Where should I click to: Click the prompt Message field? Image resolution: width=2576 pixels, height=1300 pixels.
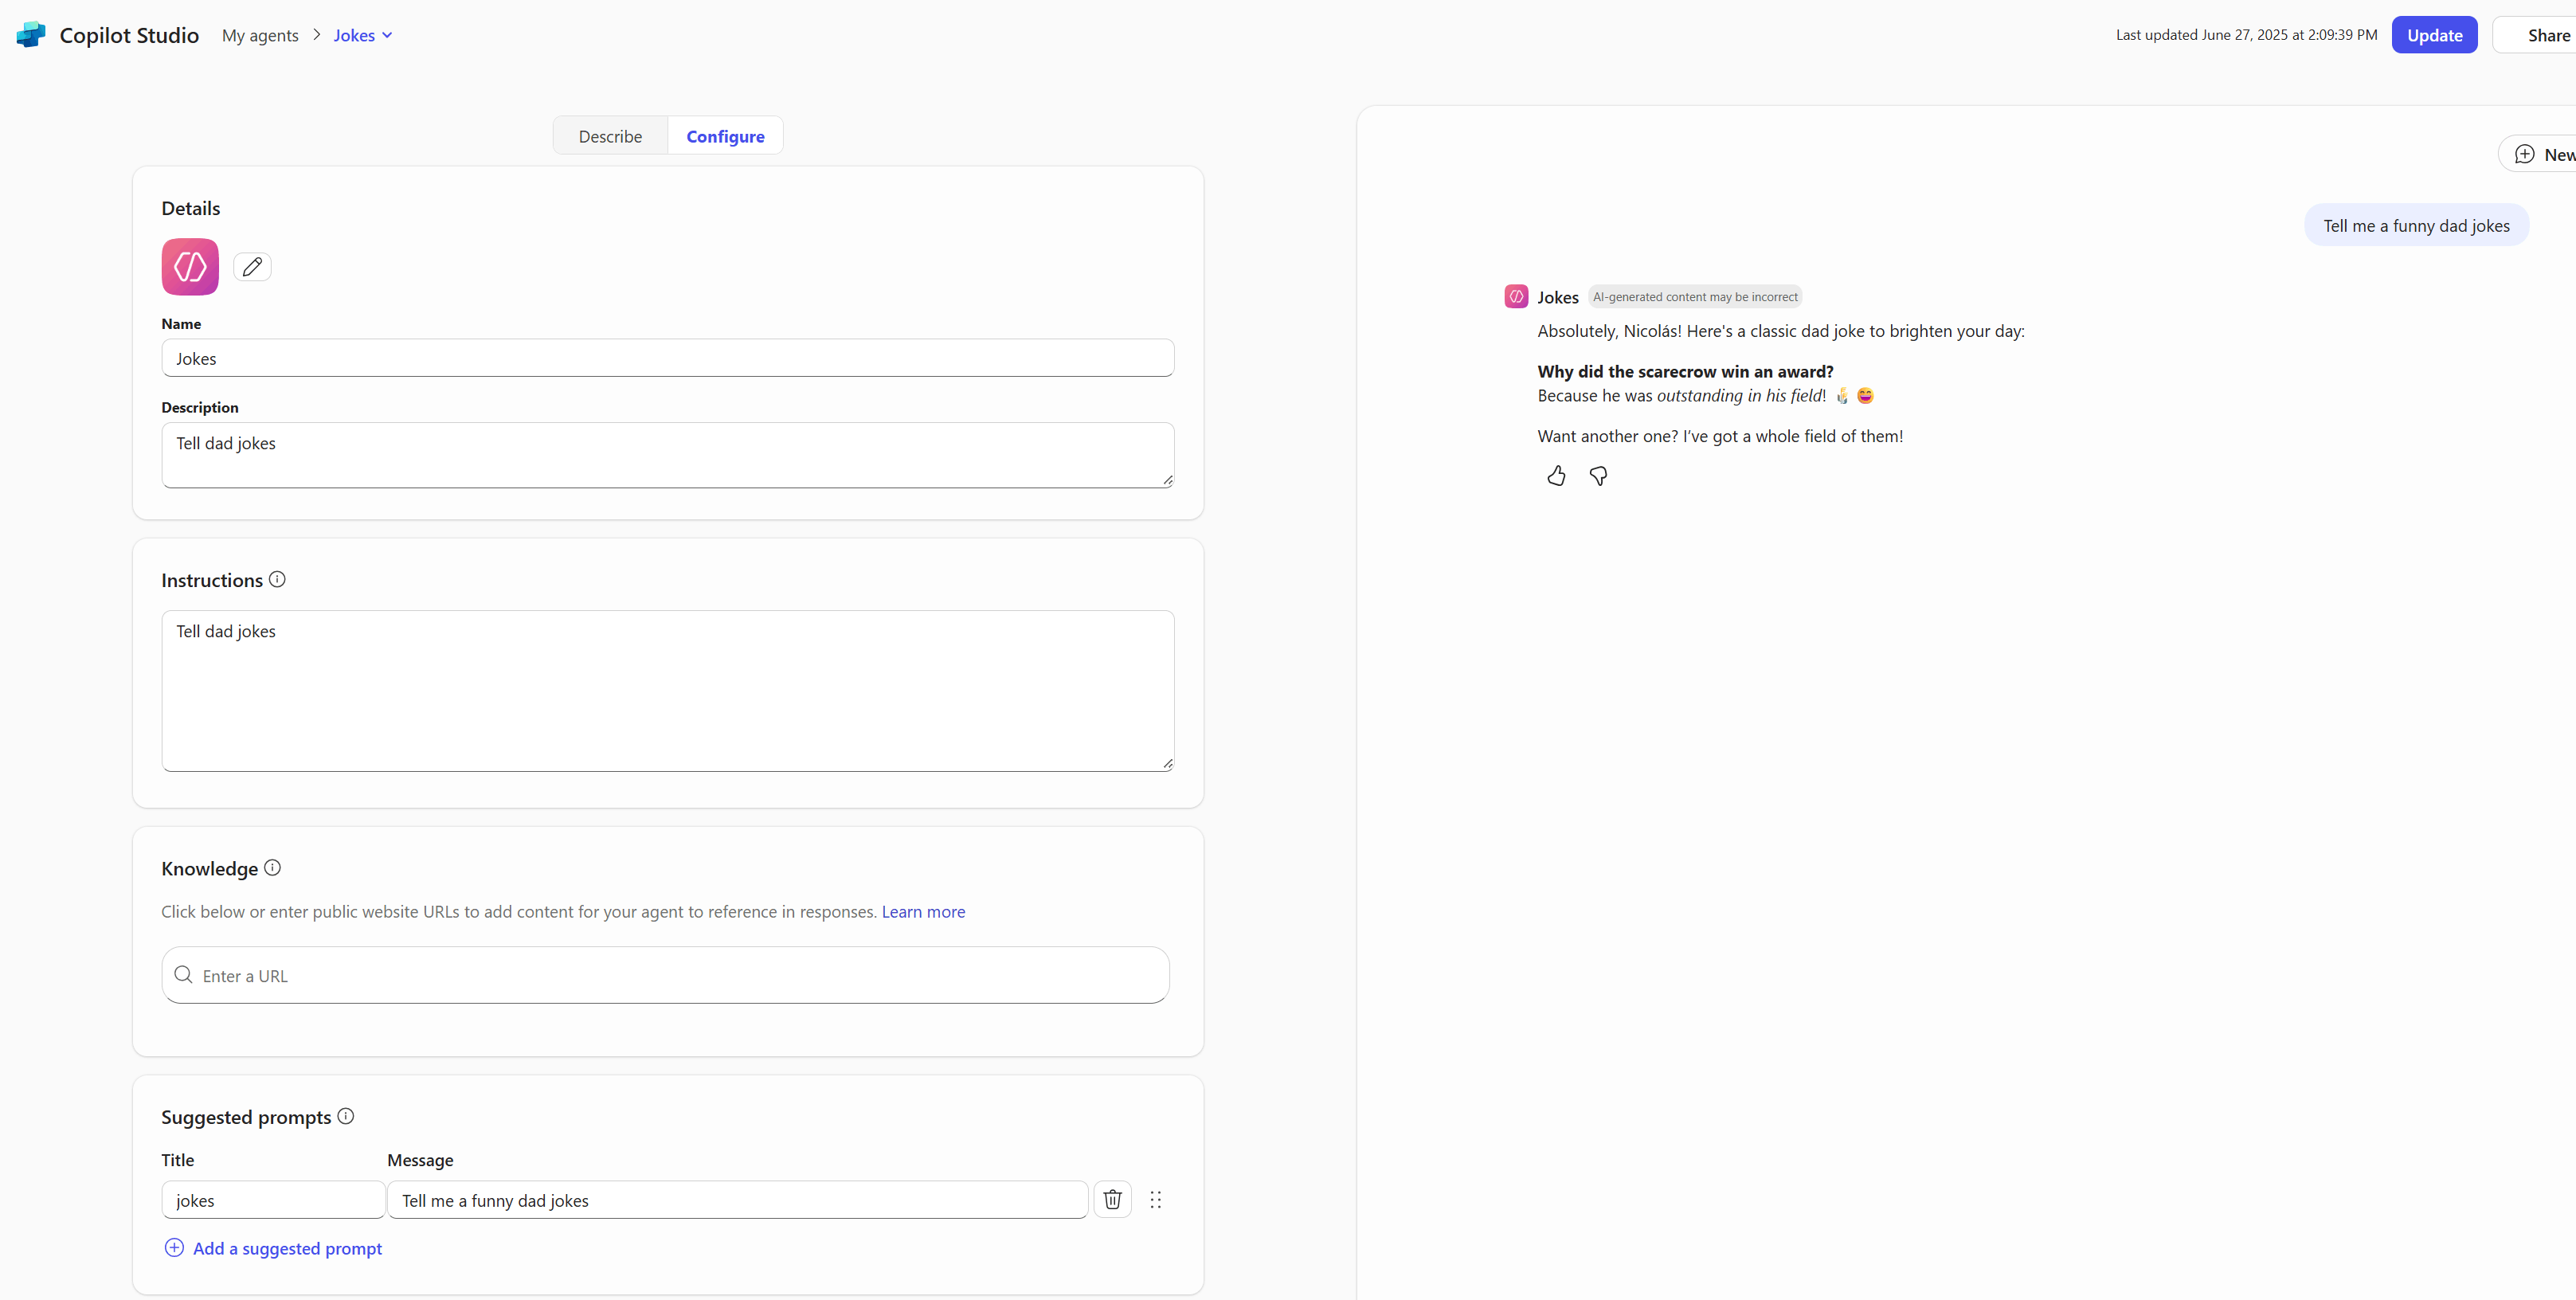[x=737, y=1200]
